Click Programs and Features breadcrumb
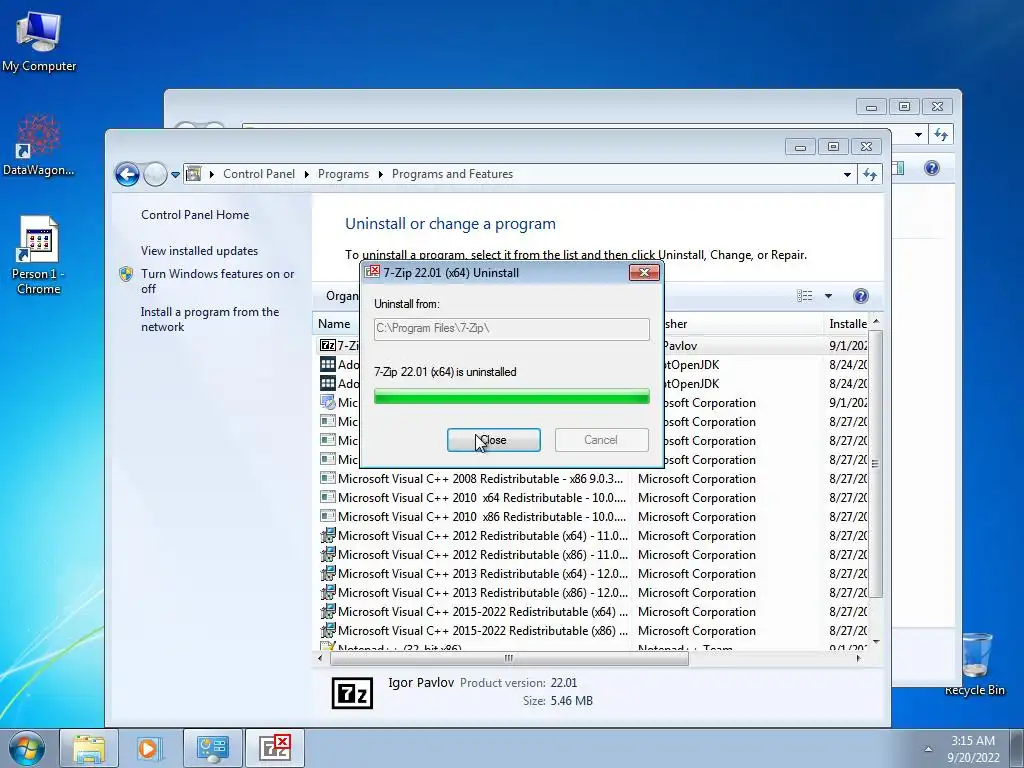The height and width of the screenshot is (768, 1024). (452, 174)
